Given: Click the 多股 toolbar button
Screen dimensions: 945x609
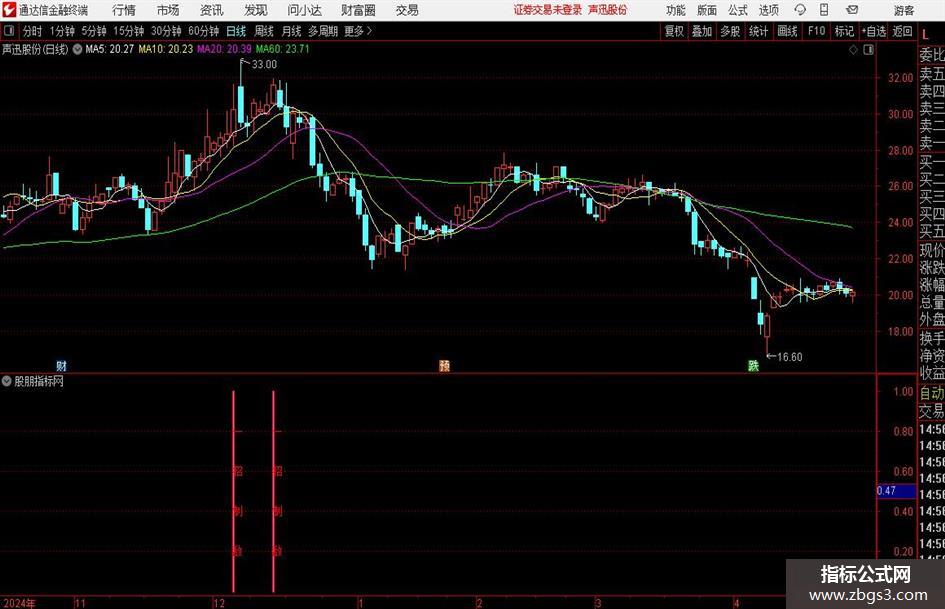Looking at the screenshot, I should point(730,31).
